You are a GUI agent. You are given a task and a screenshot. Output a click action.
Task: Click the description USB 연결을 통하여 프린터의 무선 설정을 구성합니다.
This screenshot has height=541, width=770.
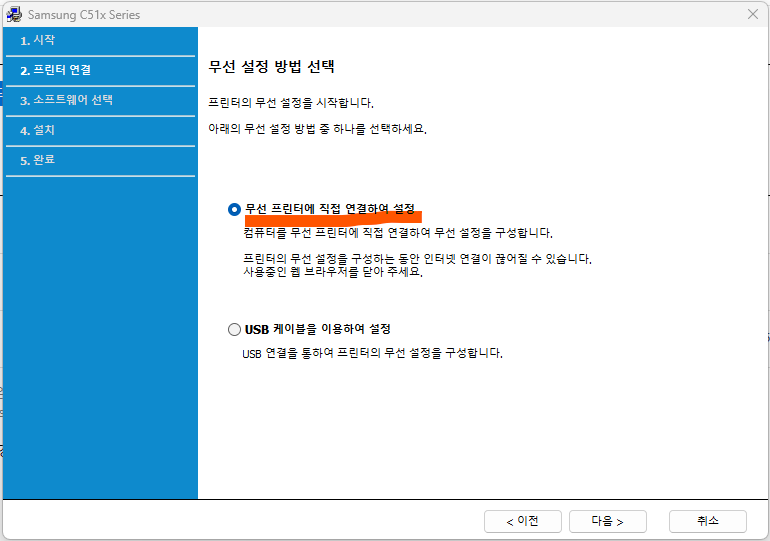pos(373,353)
